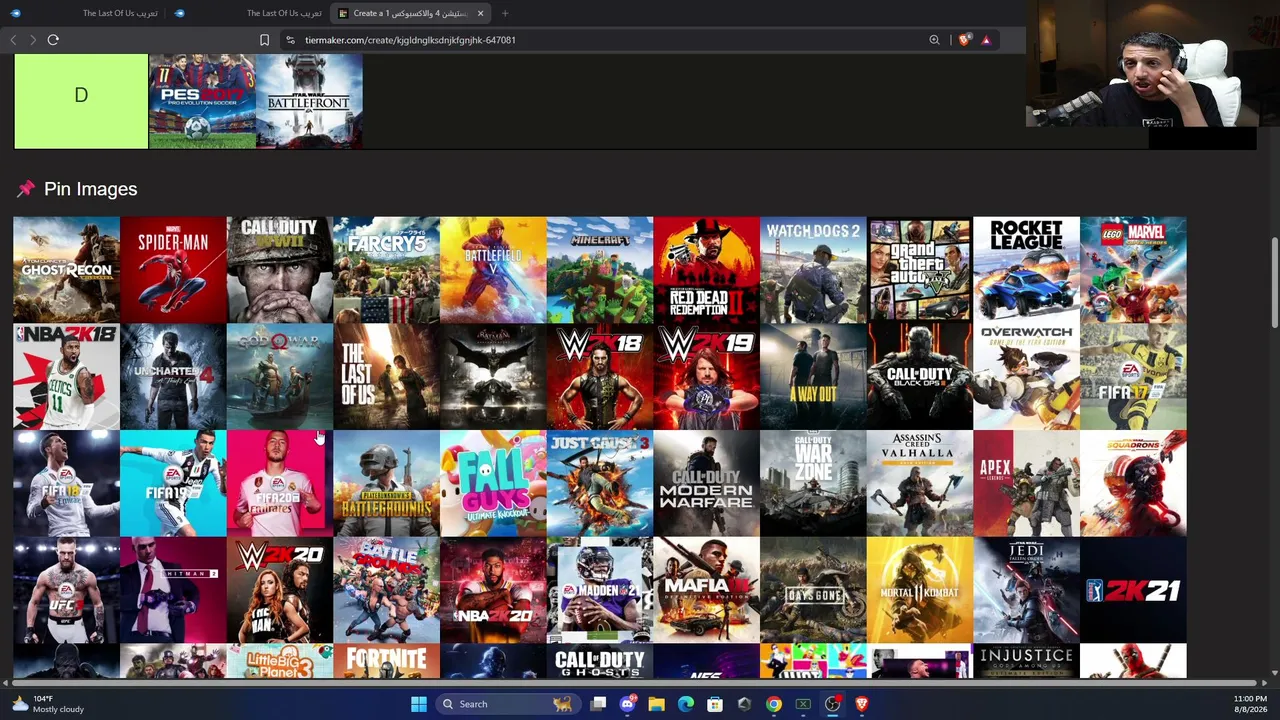Select PES 2017 in the D tier
This screenshot has width=1280, height=720.
tap(202, 101)
